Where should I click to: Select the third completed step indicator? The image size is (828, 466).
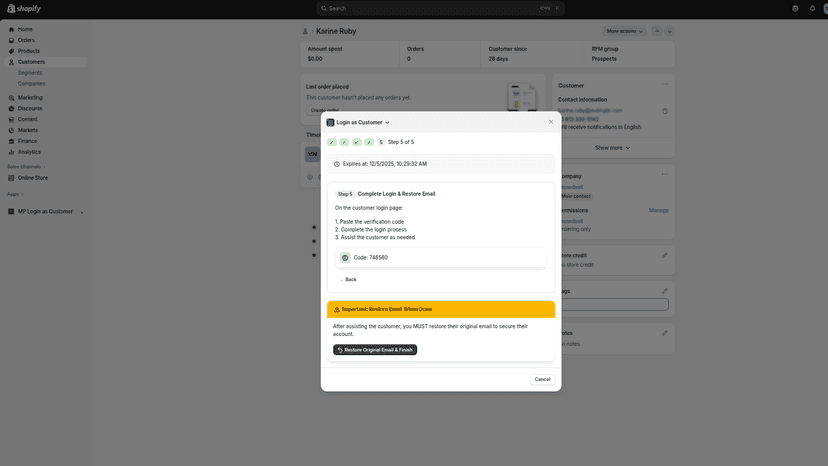pos(356,142)
